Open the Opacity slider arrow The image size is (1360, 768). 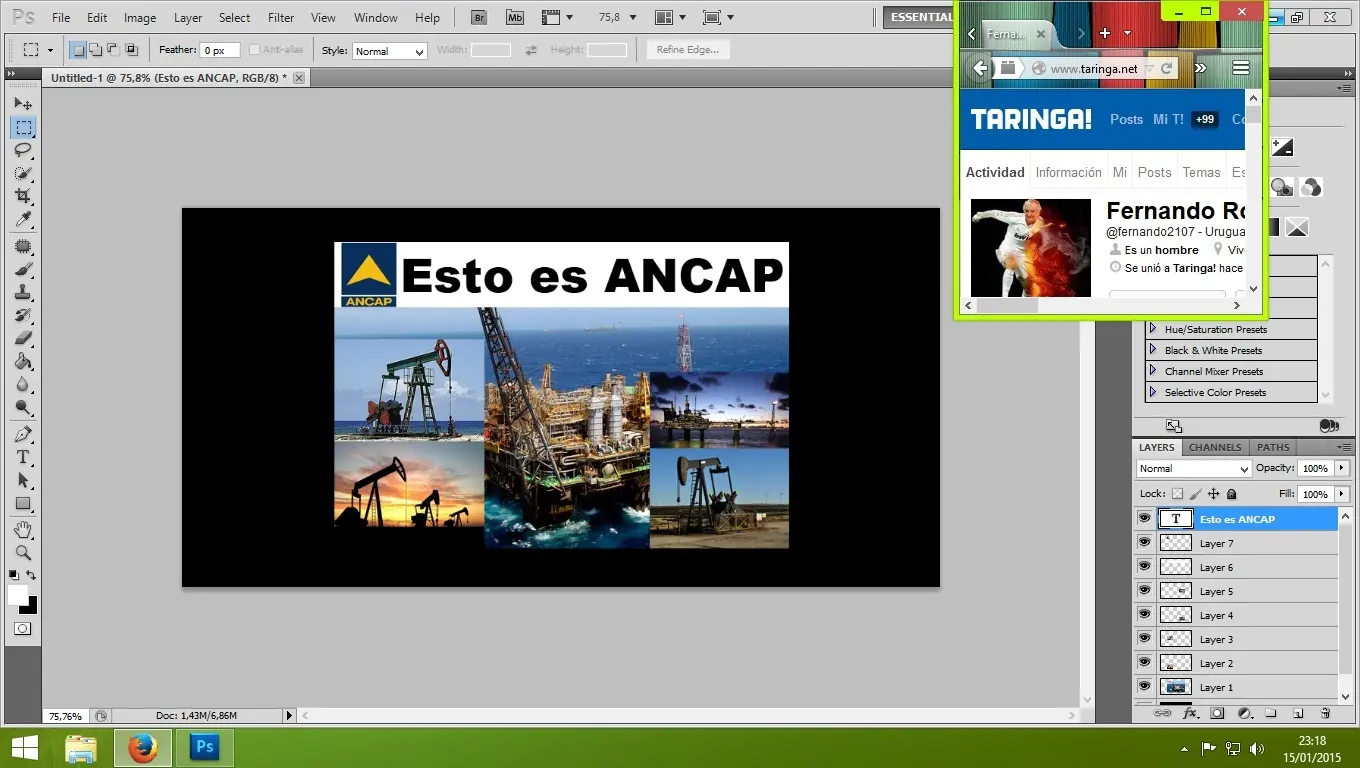[1341, 468]
